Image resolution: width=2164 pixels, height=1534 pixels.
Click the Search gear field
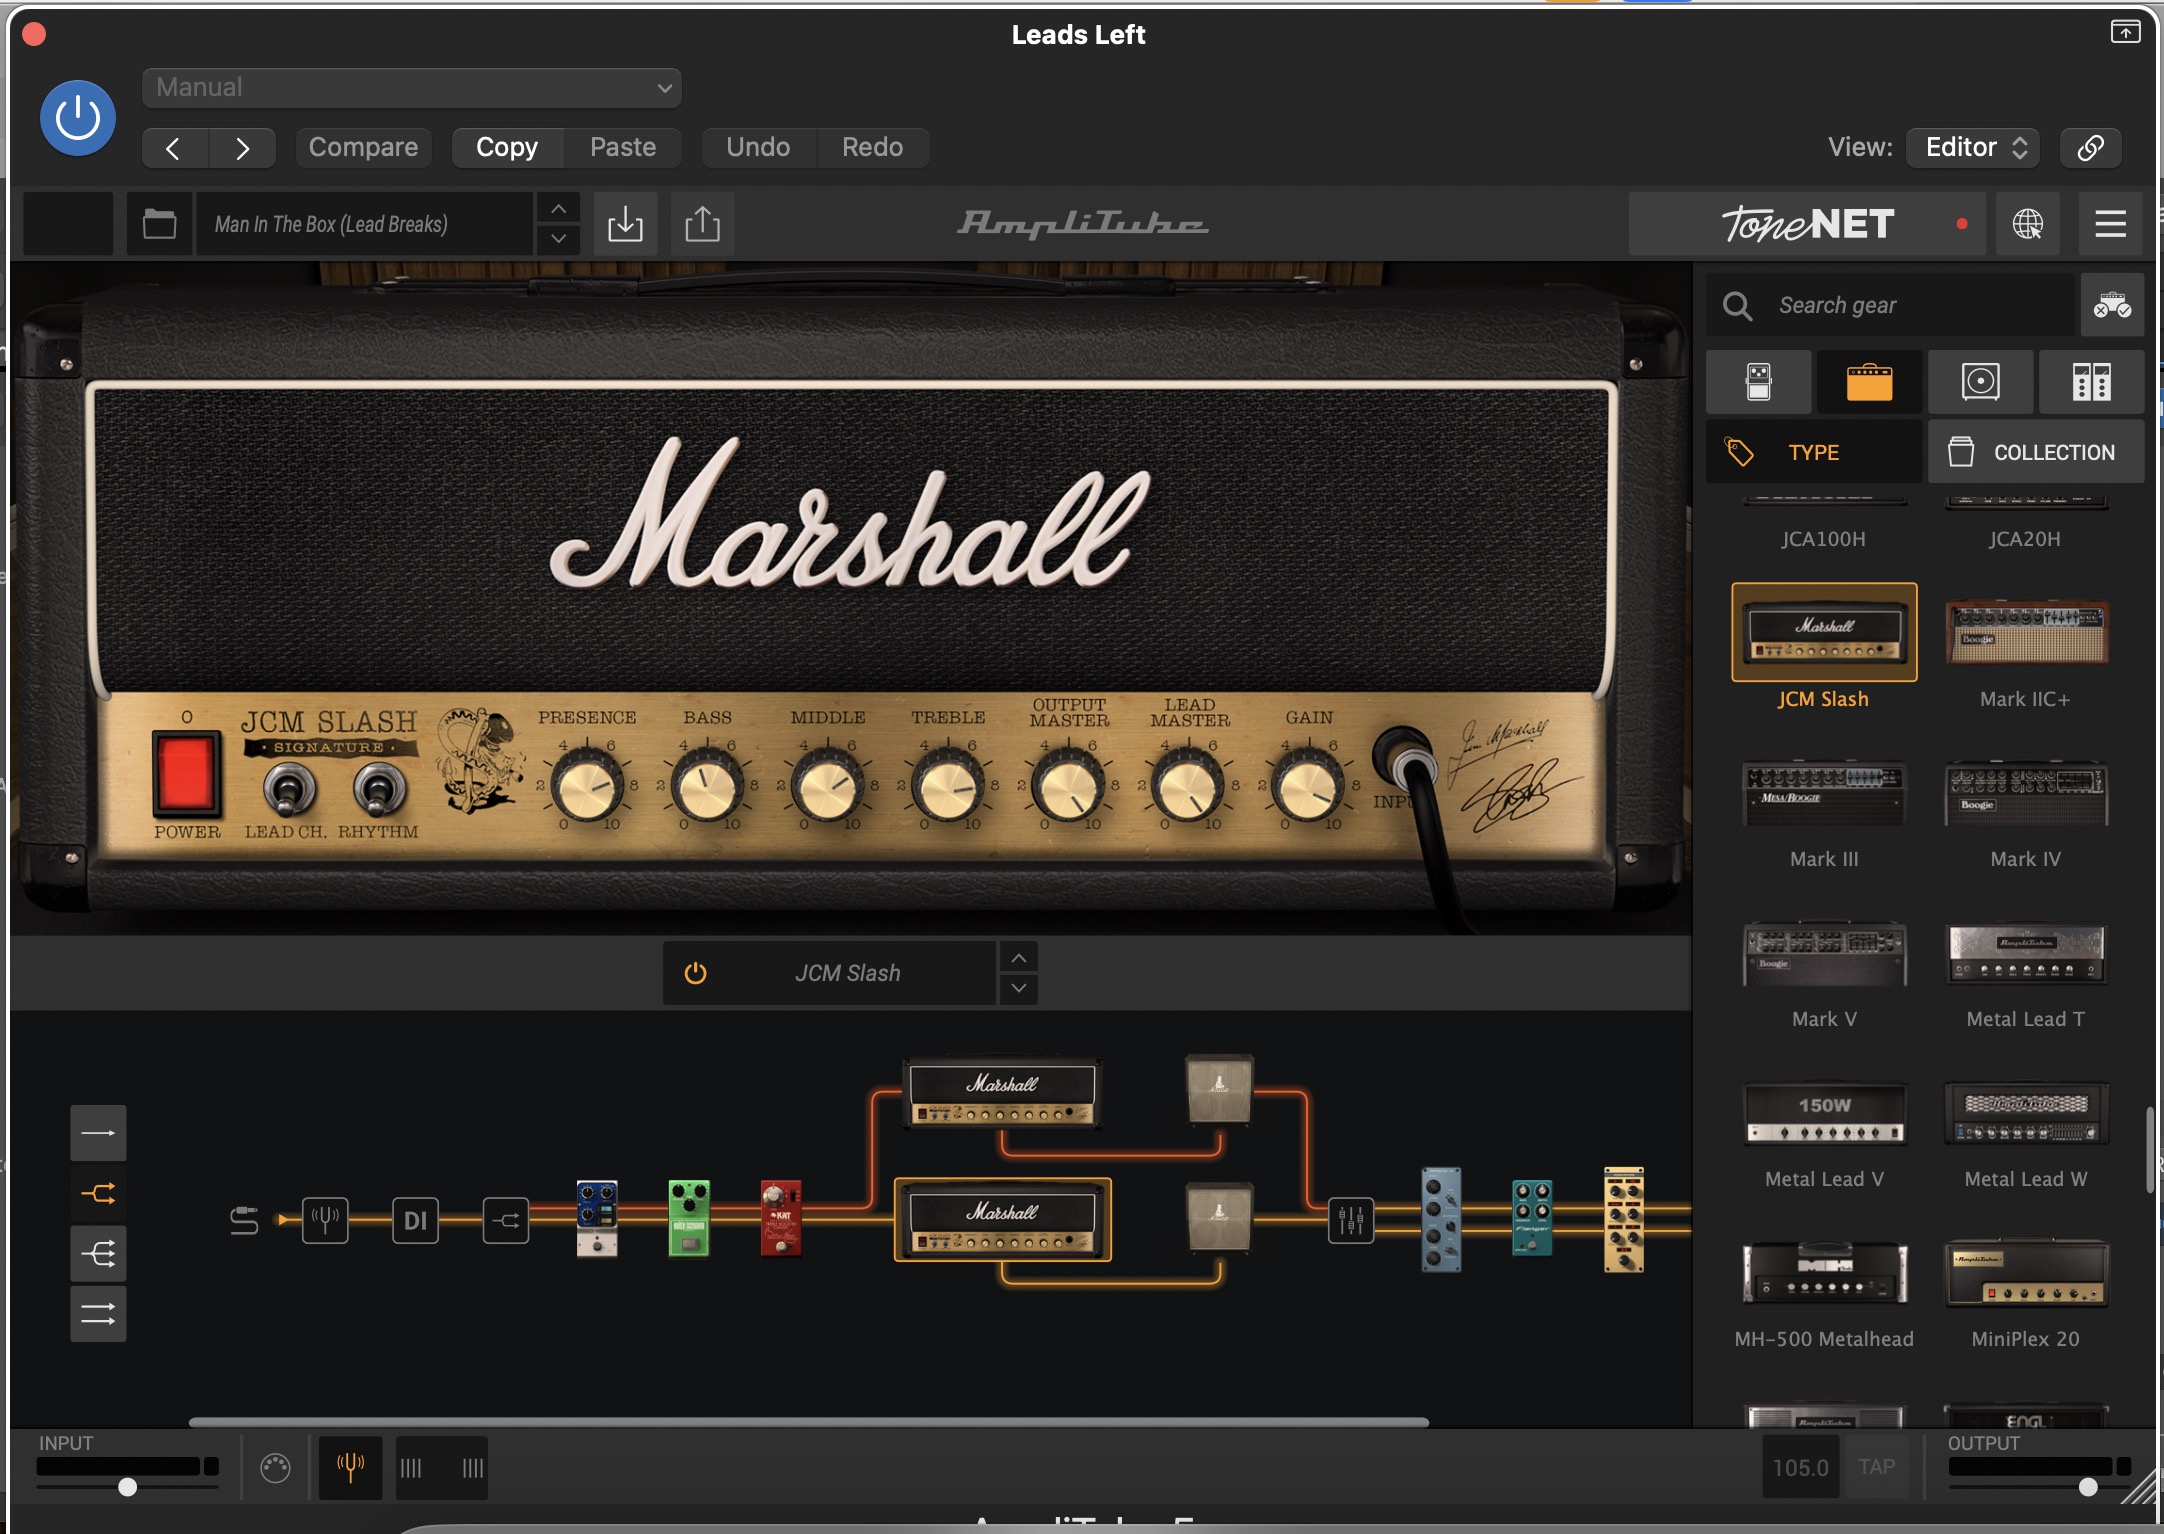(x=1890, y=305)
